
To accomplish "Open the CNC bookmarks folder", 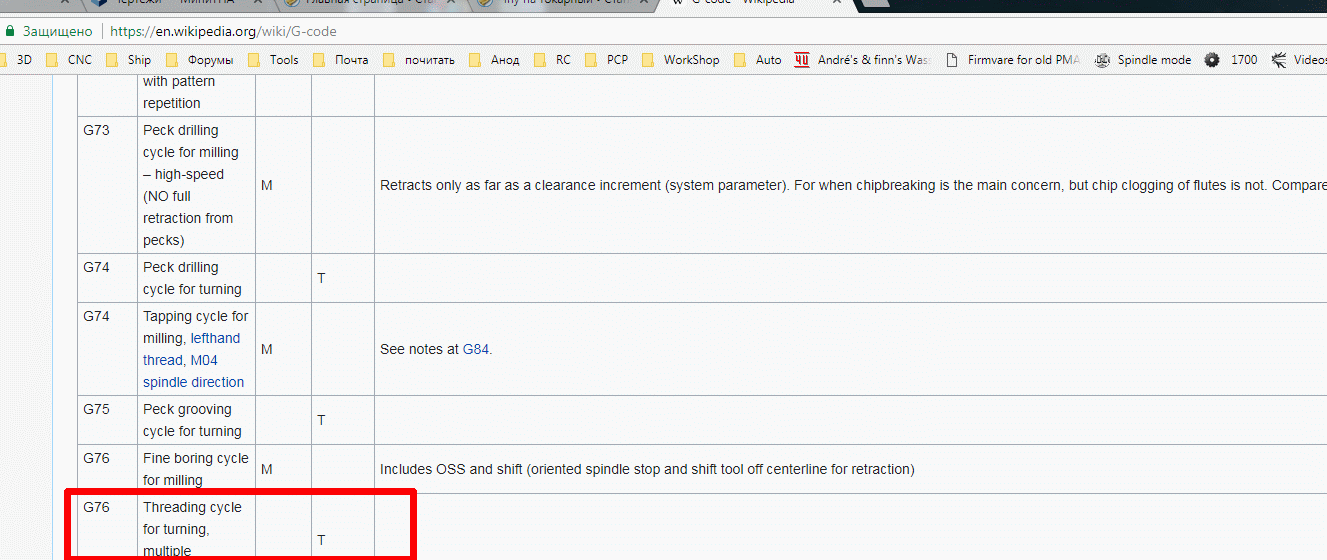I will coord(68,60).
